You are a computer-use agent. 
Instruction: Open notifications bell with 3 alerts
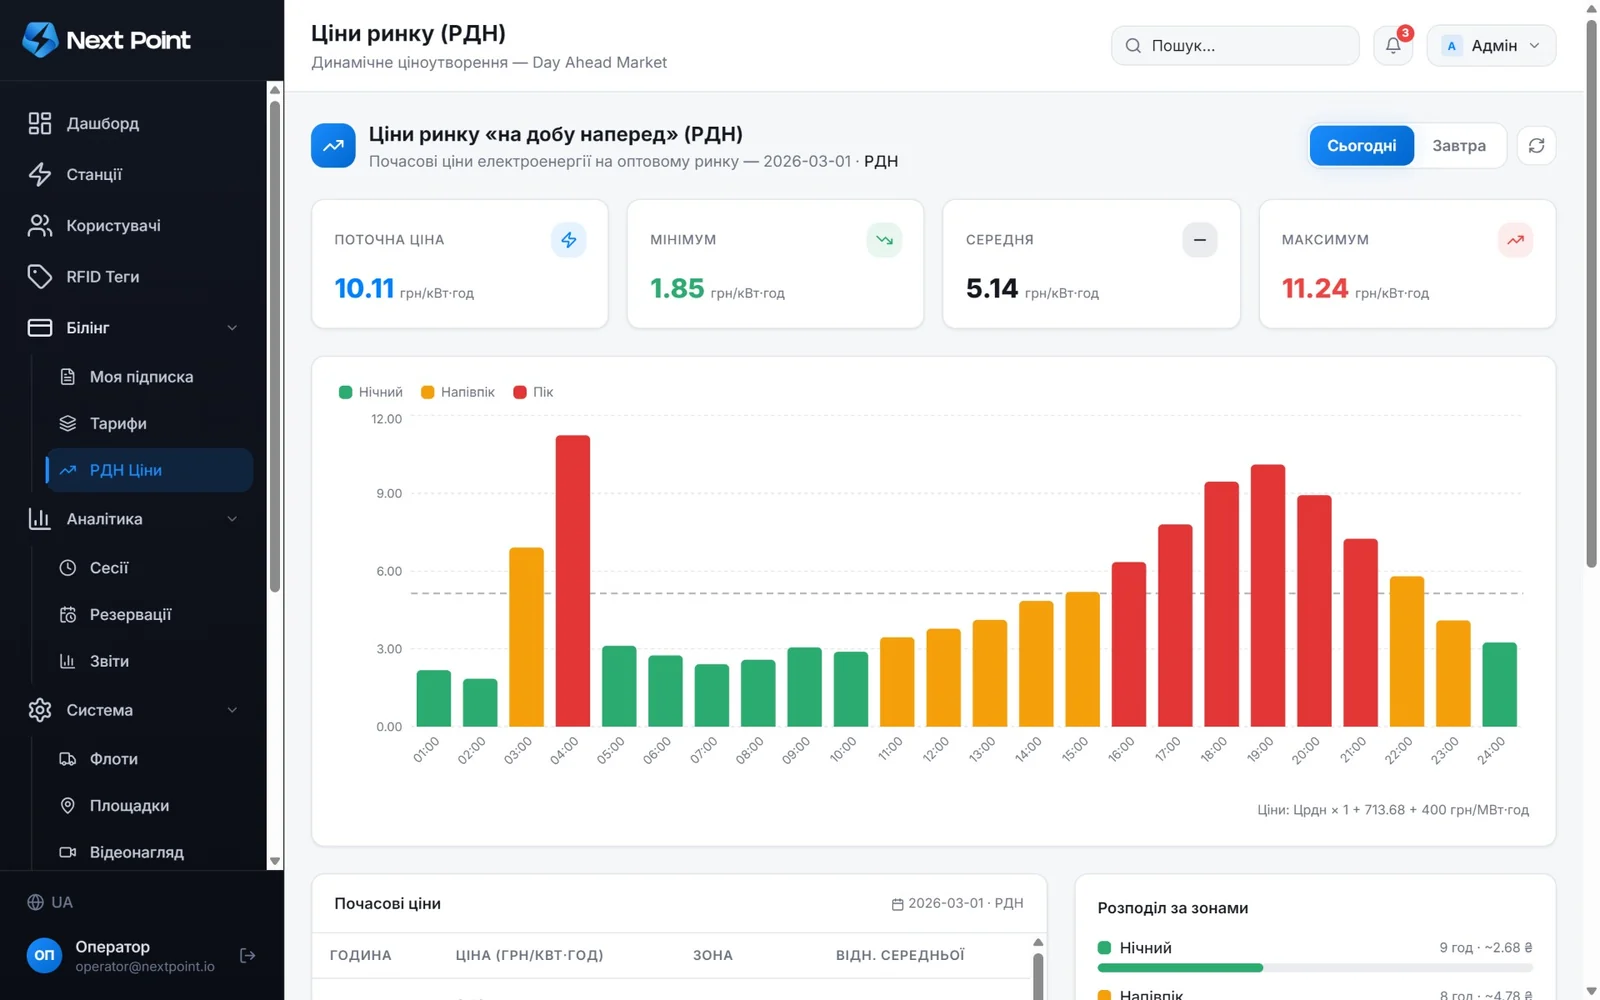click(1393, 46)
